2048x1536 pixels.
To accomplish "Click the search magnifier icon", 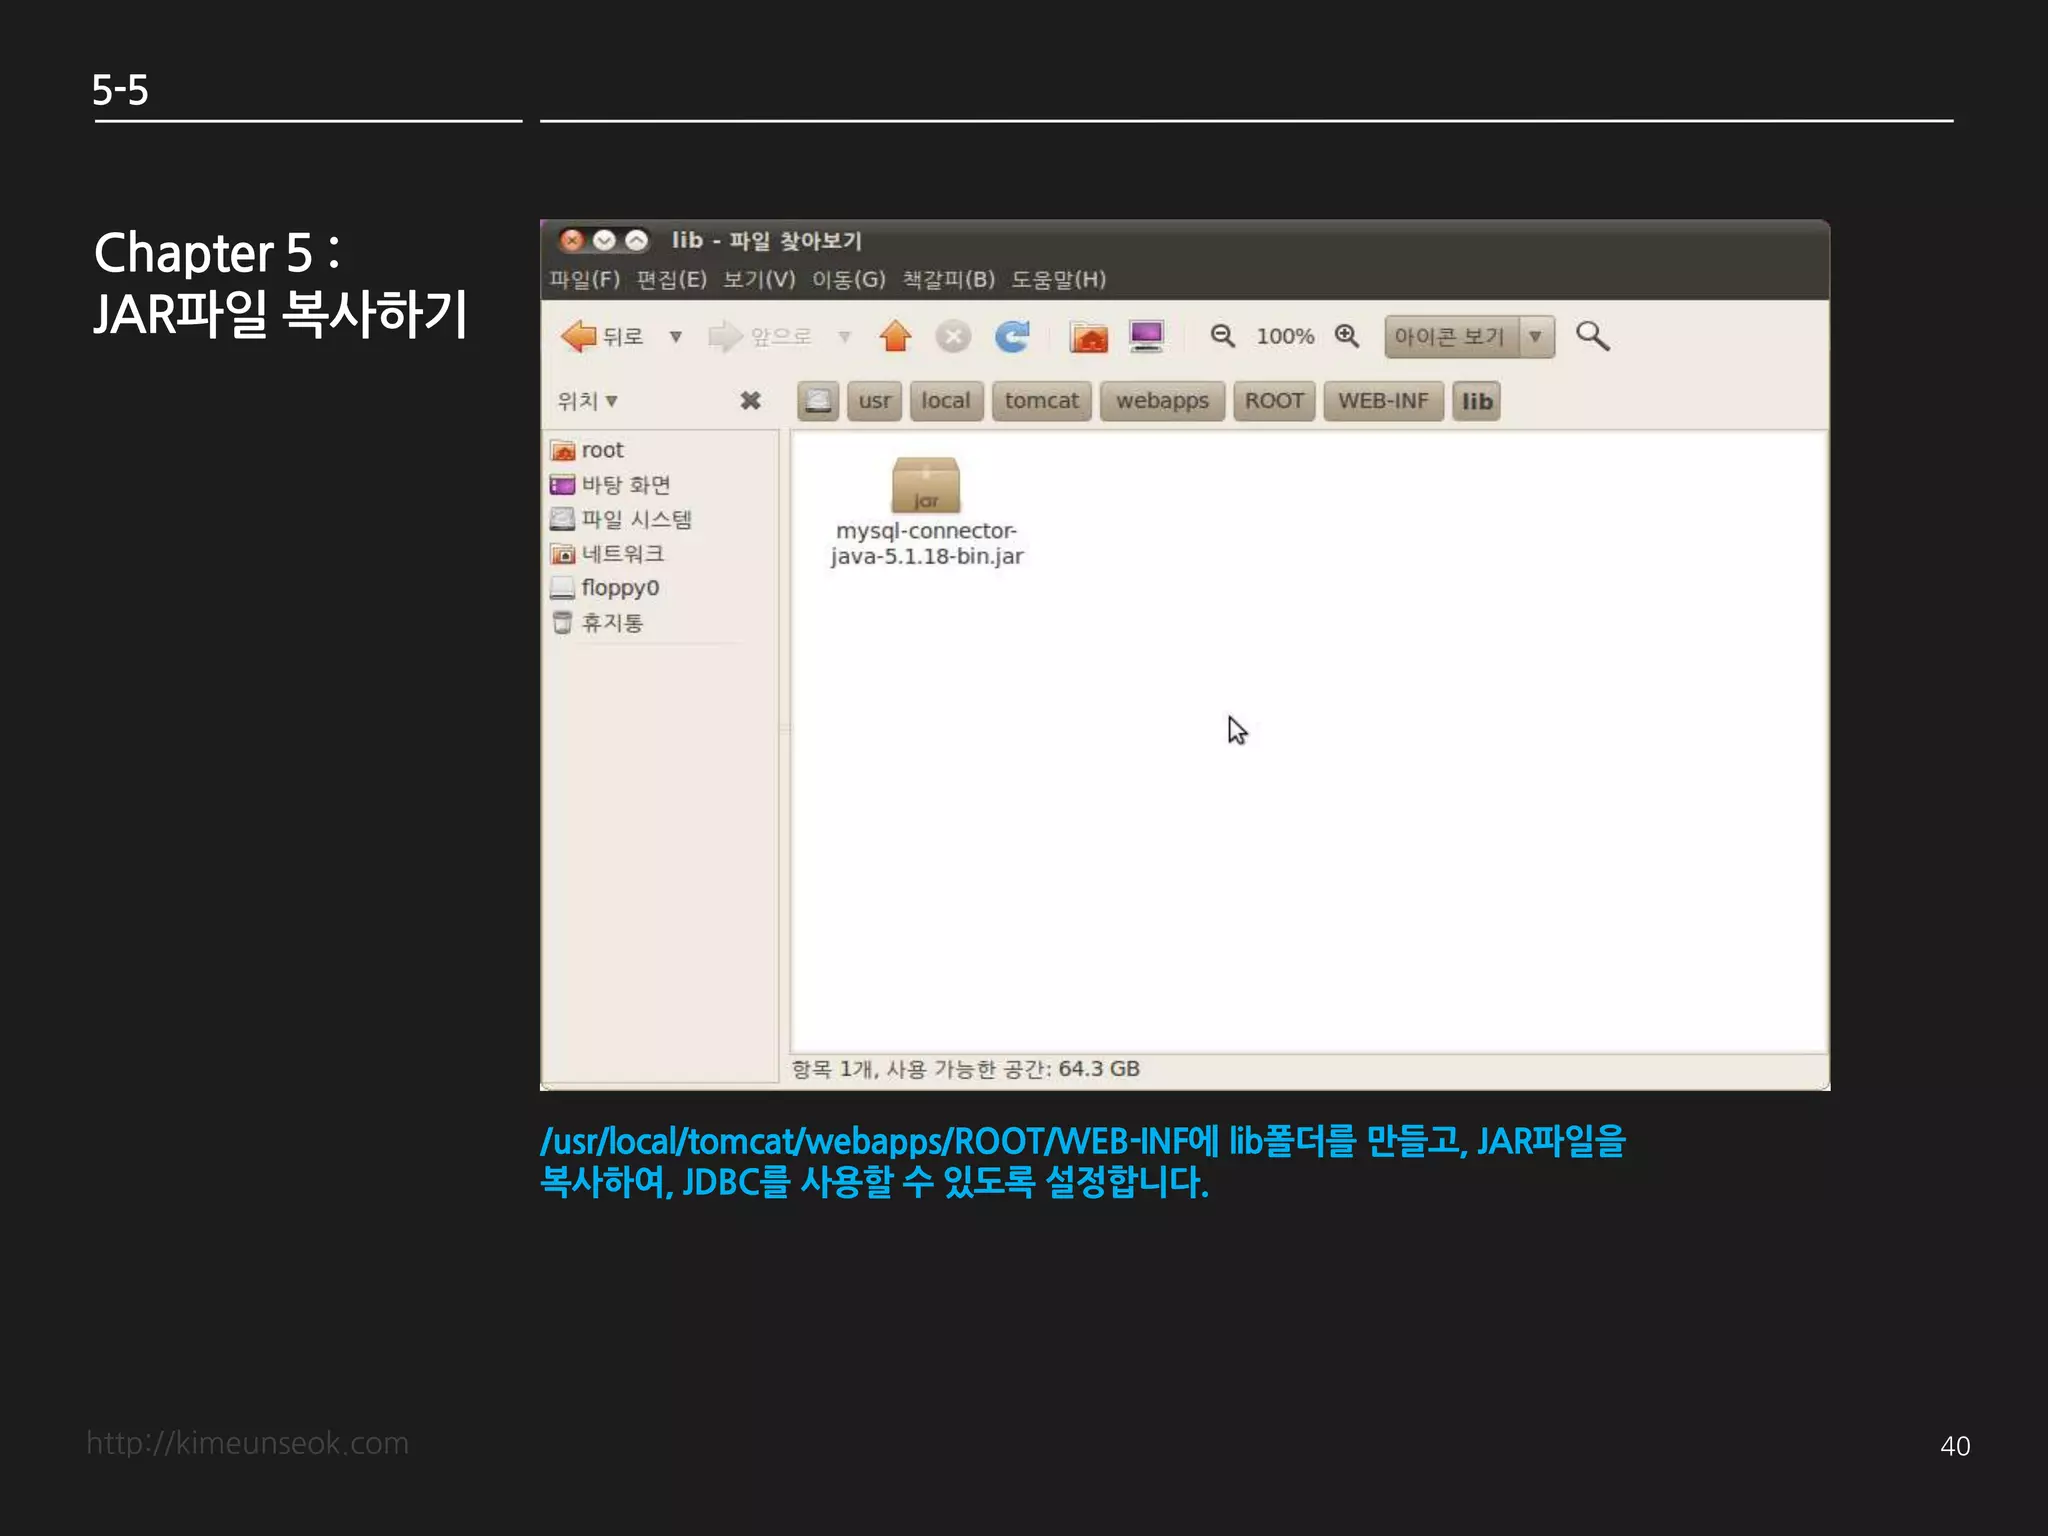I will tap(1592, 336).
